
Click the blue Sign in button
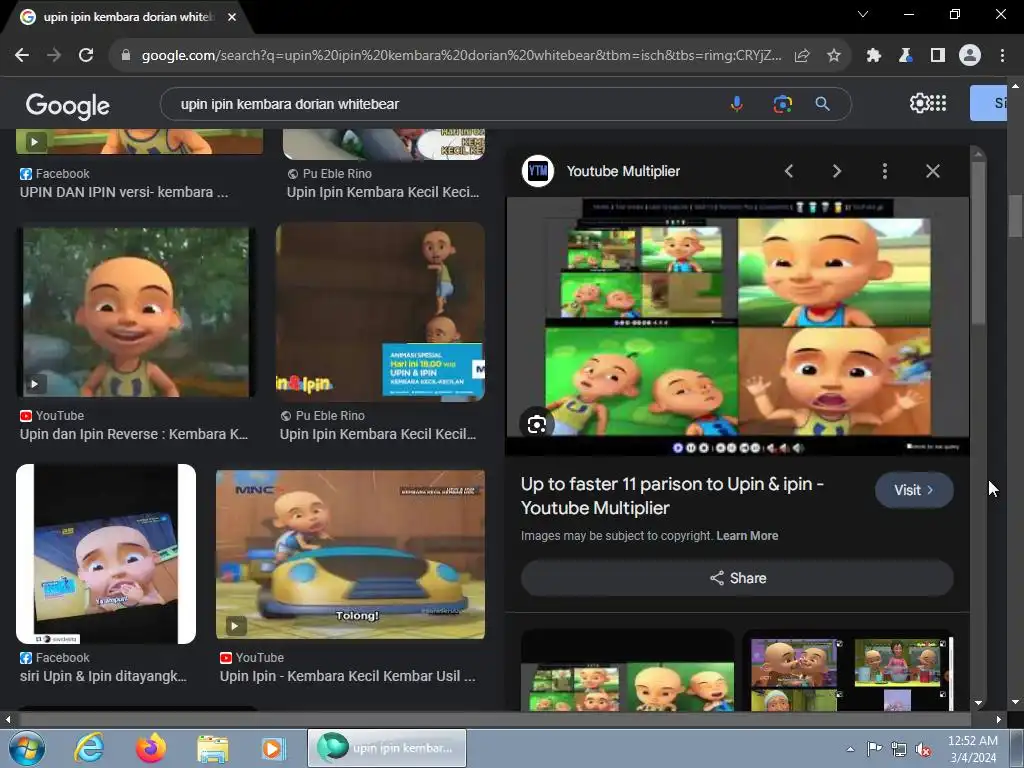[989, 103]
